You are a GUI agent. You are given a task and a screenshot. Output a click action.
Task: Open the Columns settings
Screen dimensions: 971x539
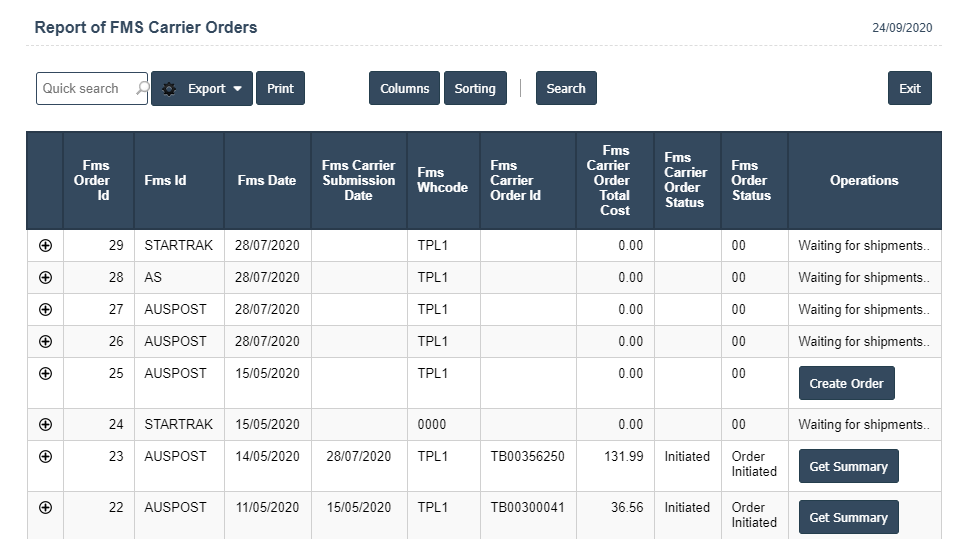point(404,88)
